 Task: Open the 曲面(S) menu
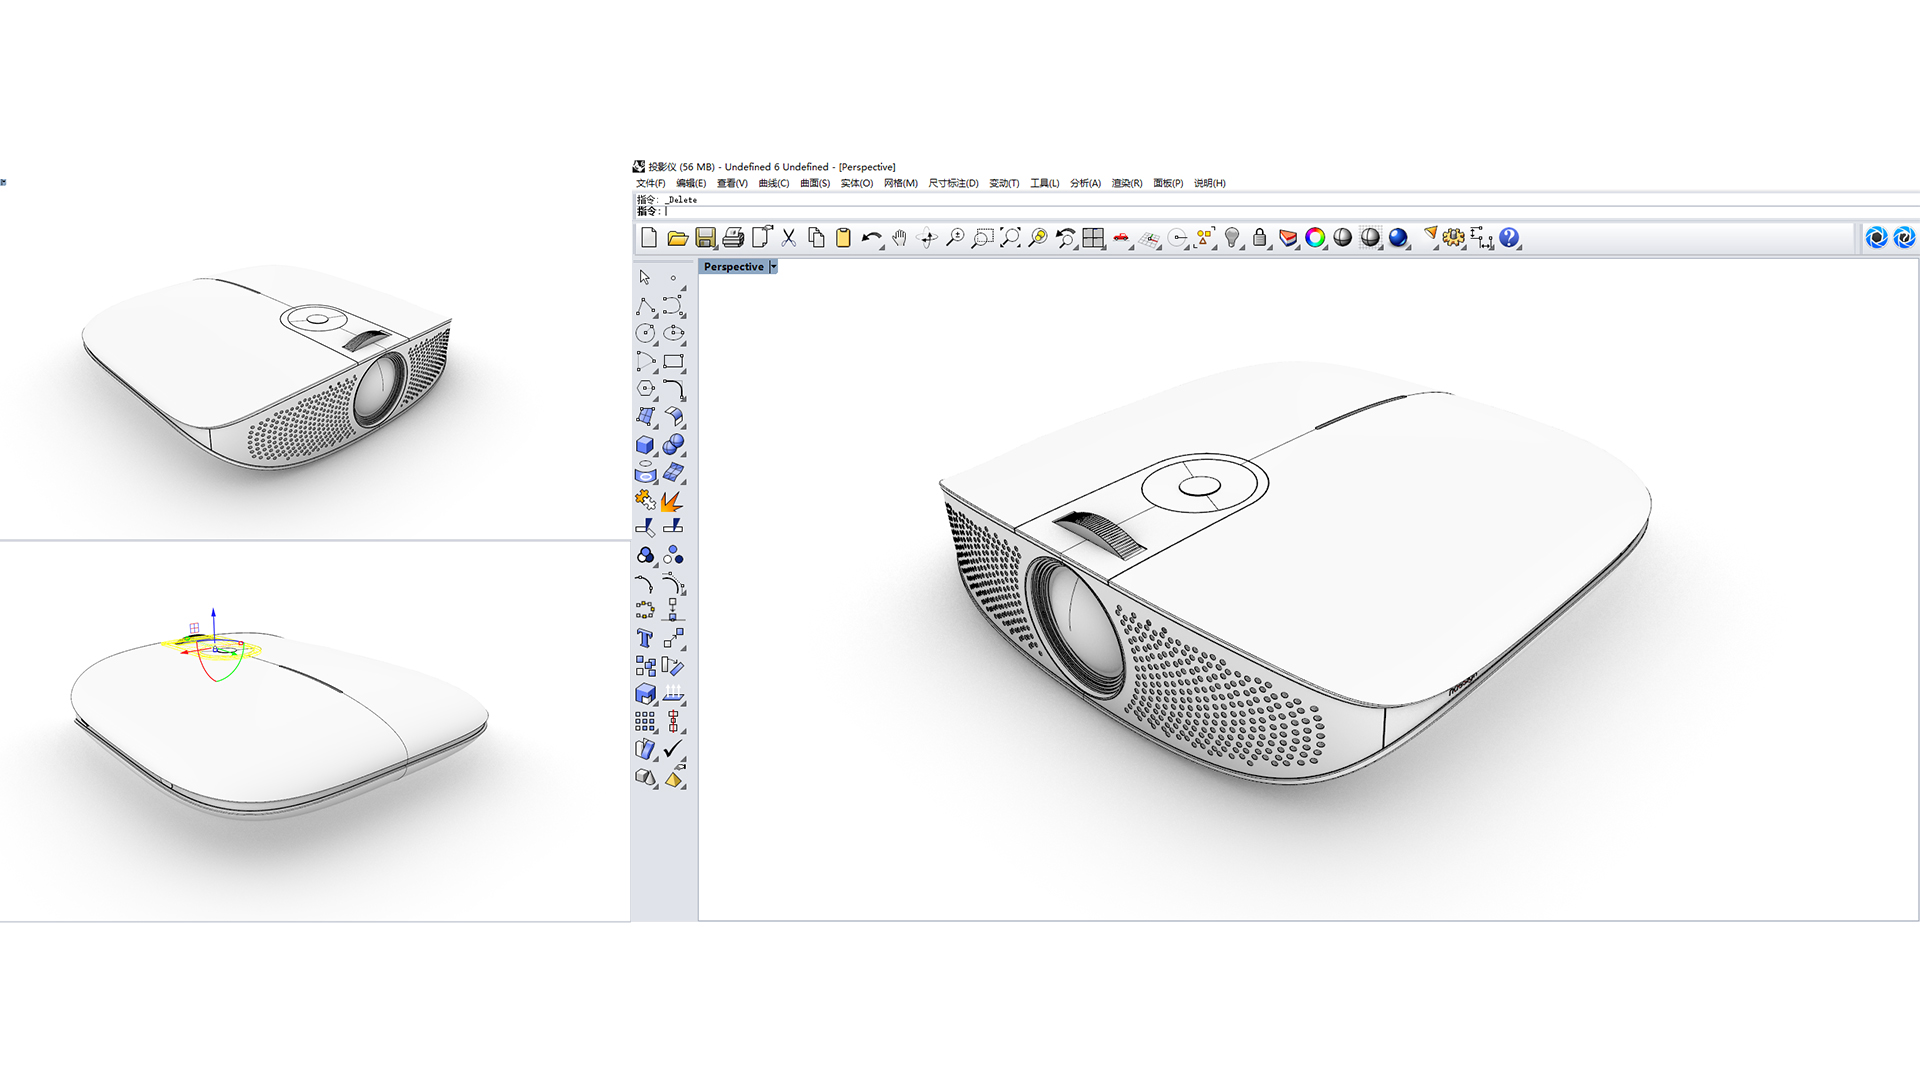click(815, 183)
